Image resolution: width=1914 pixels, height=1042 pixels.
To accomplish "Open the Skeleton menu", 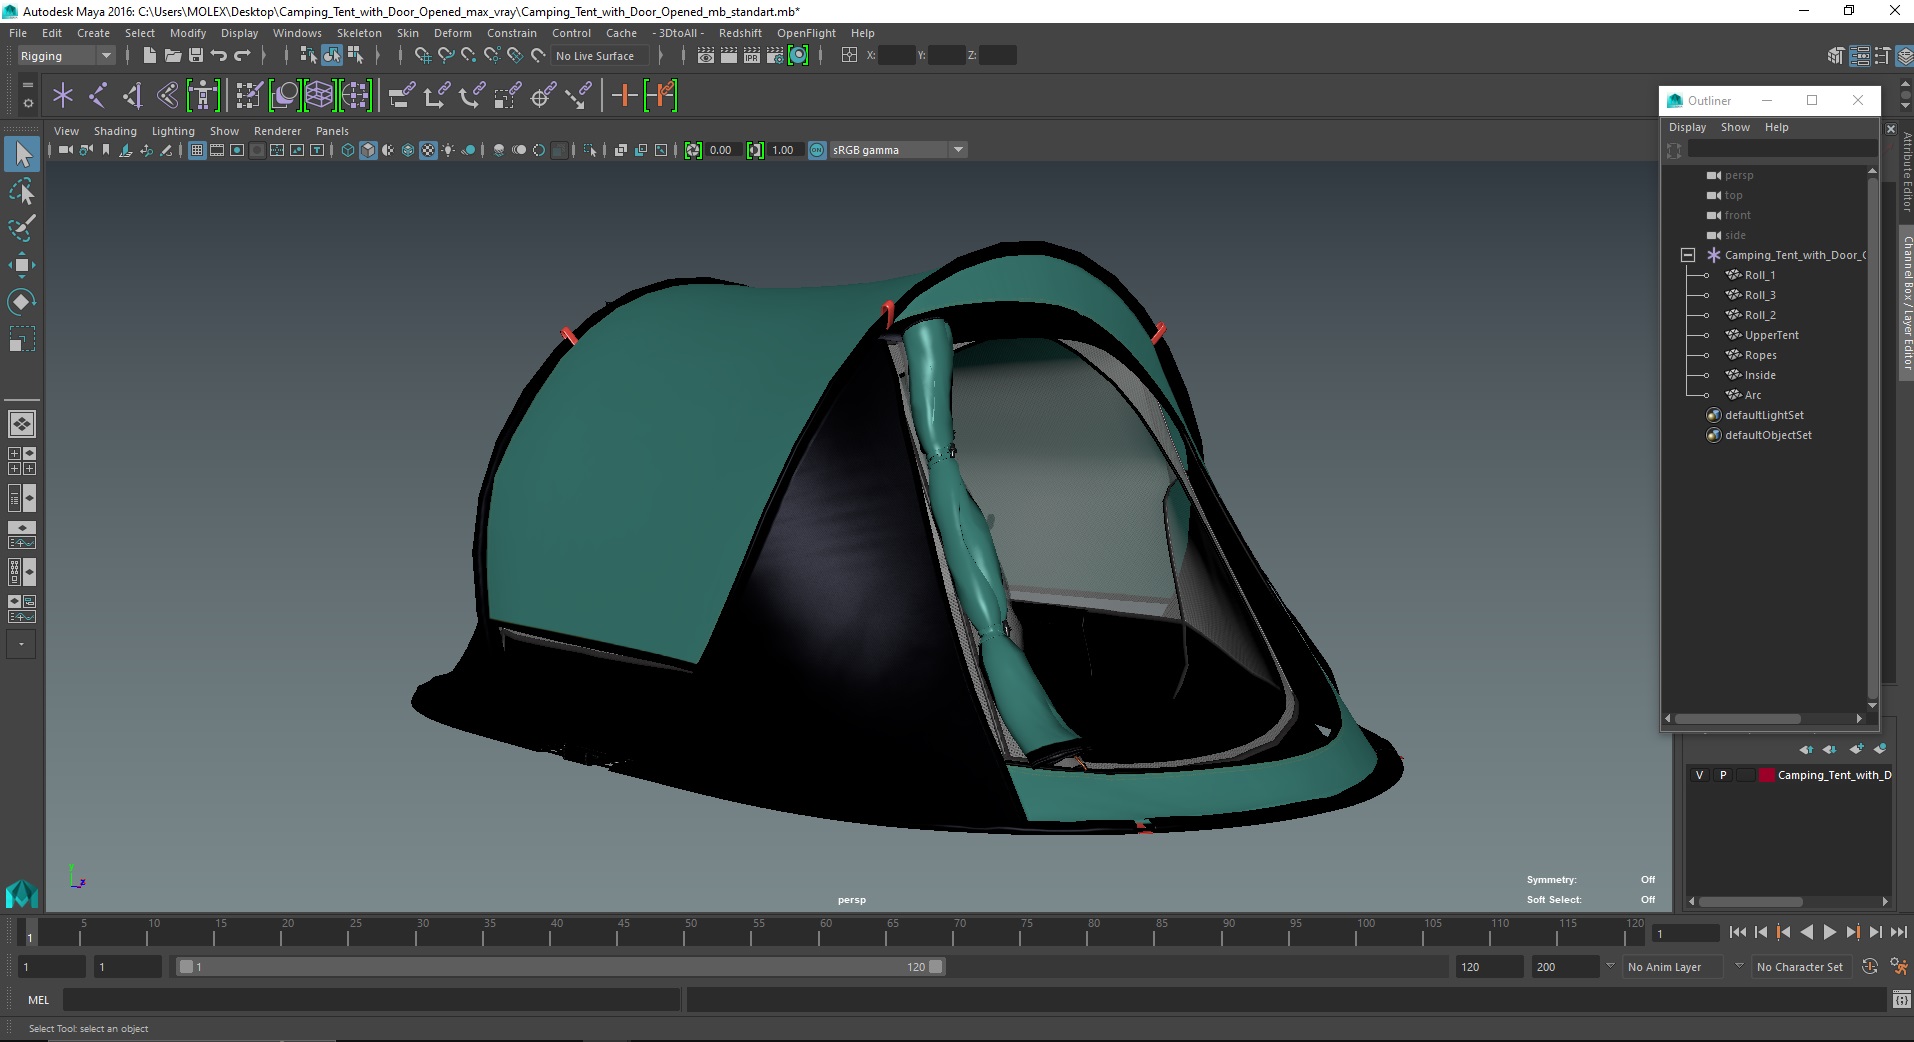I will pos(358,33).
